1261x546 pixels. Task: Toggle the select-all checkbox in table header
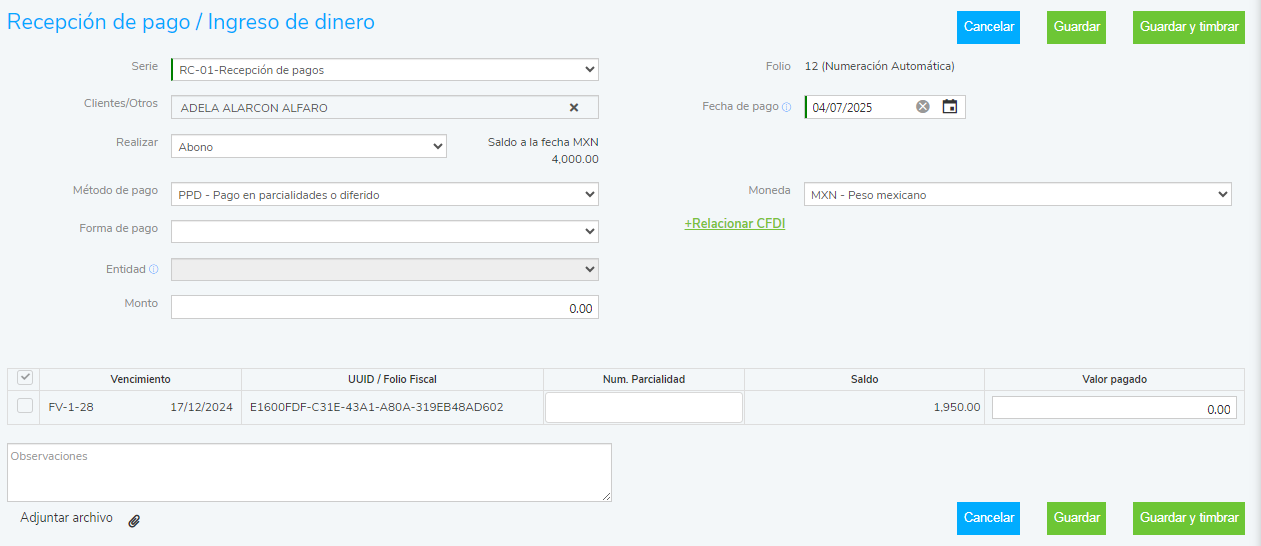click(25, 378)
